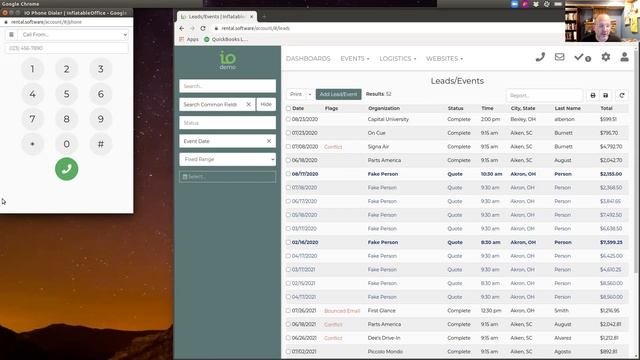Open the email envelope icon

559,57
